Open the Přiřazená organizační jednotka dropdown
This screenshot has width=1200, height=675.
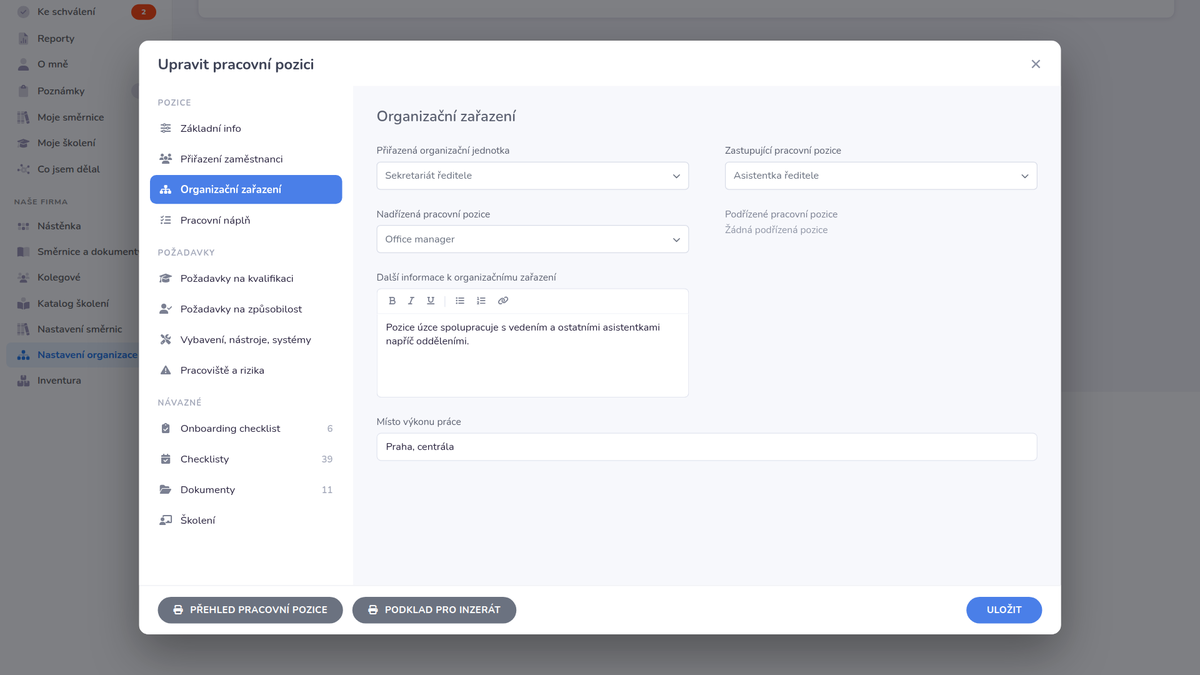533,176
